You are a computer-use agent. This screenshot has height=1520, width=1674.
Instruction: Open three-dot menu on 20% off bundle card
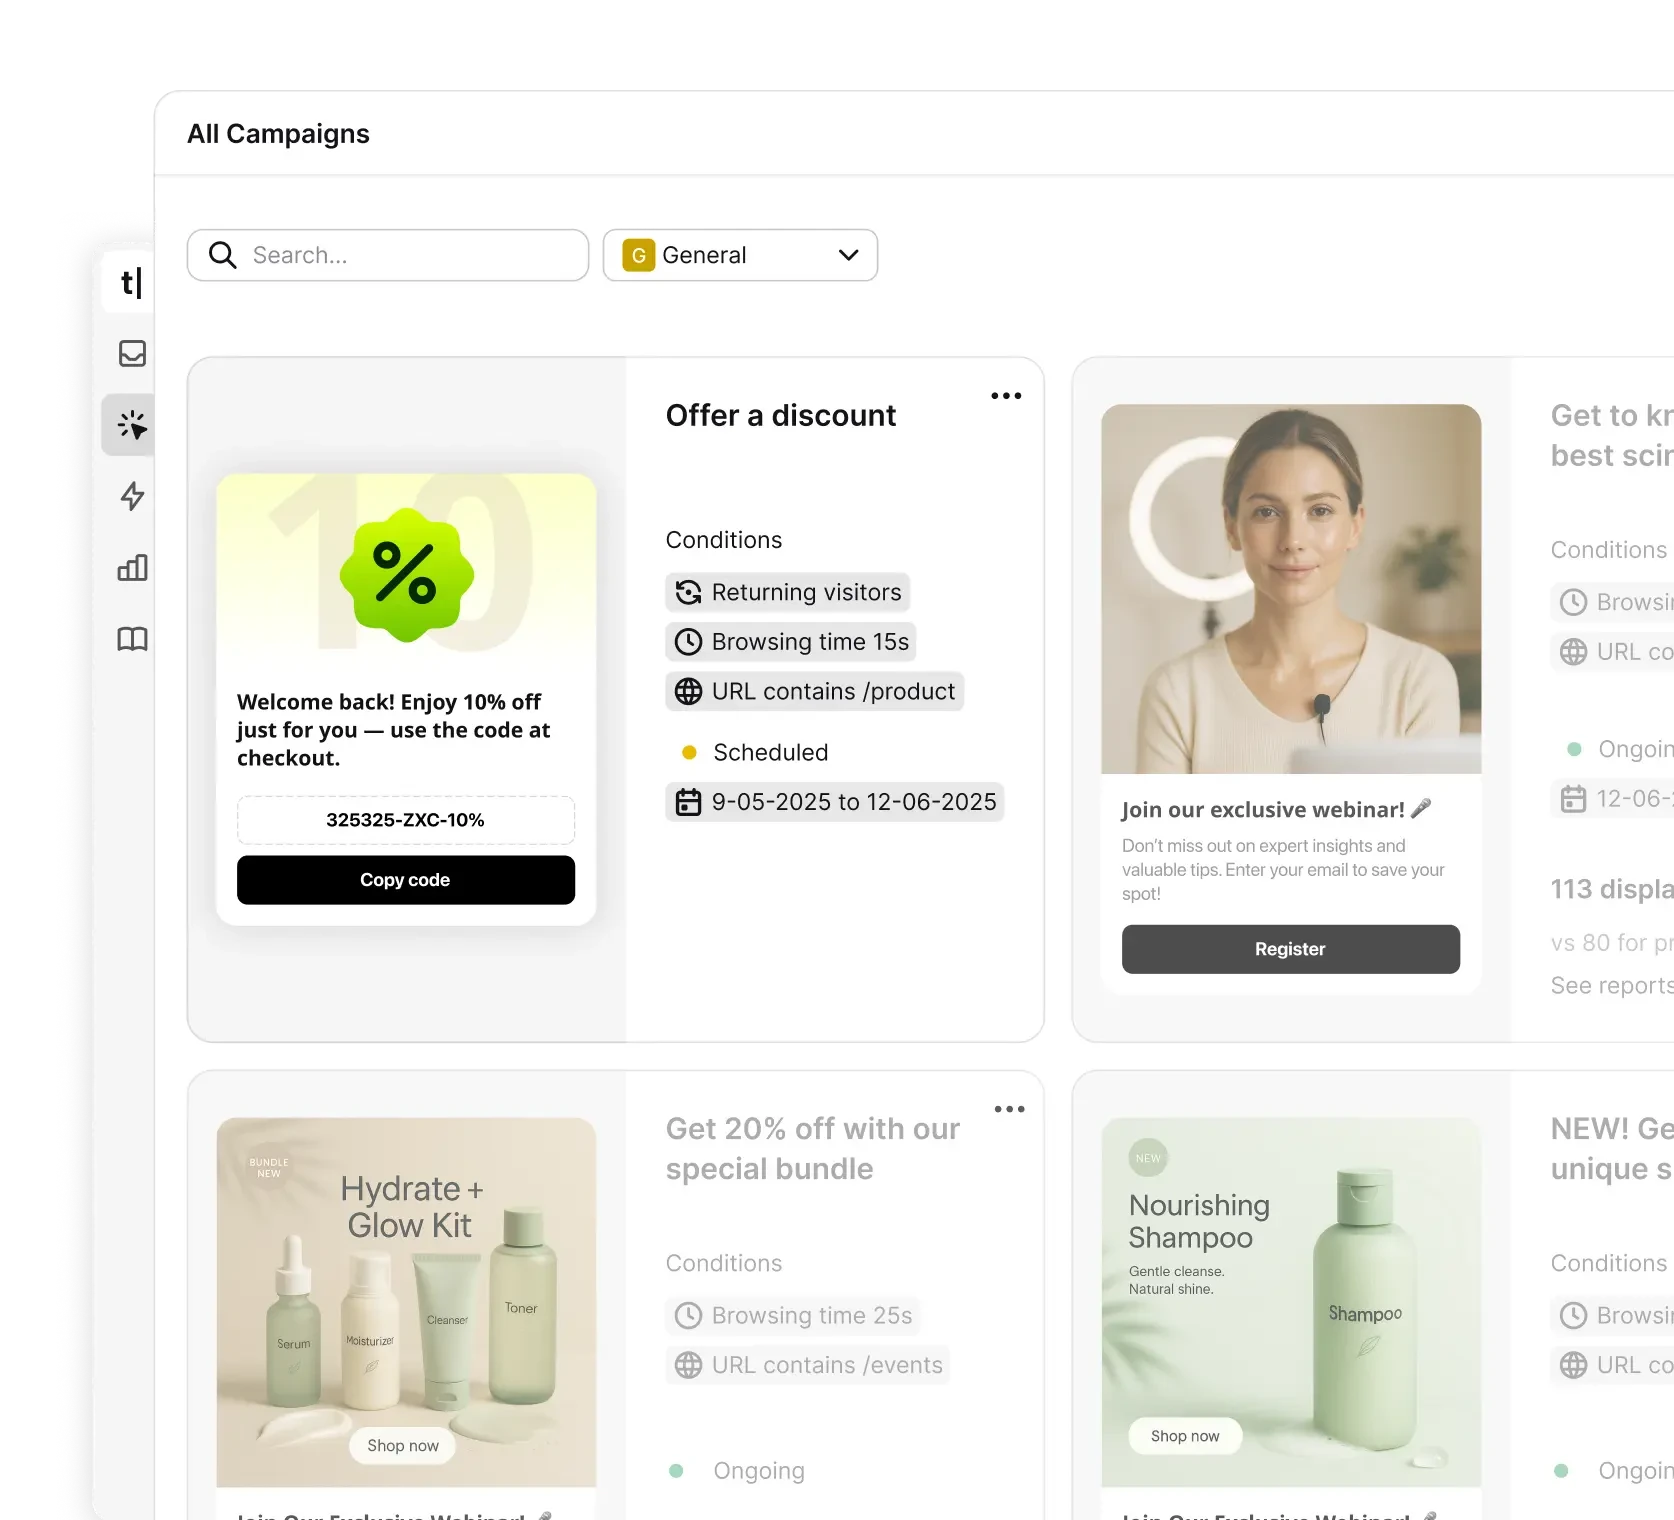click(1009, 1109)
